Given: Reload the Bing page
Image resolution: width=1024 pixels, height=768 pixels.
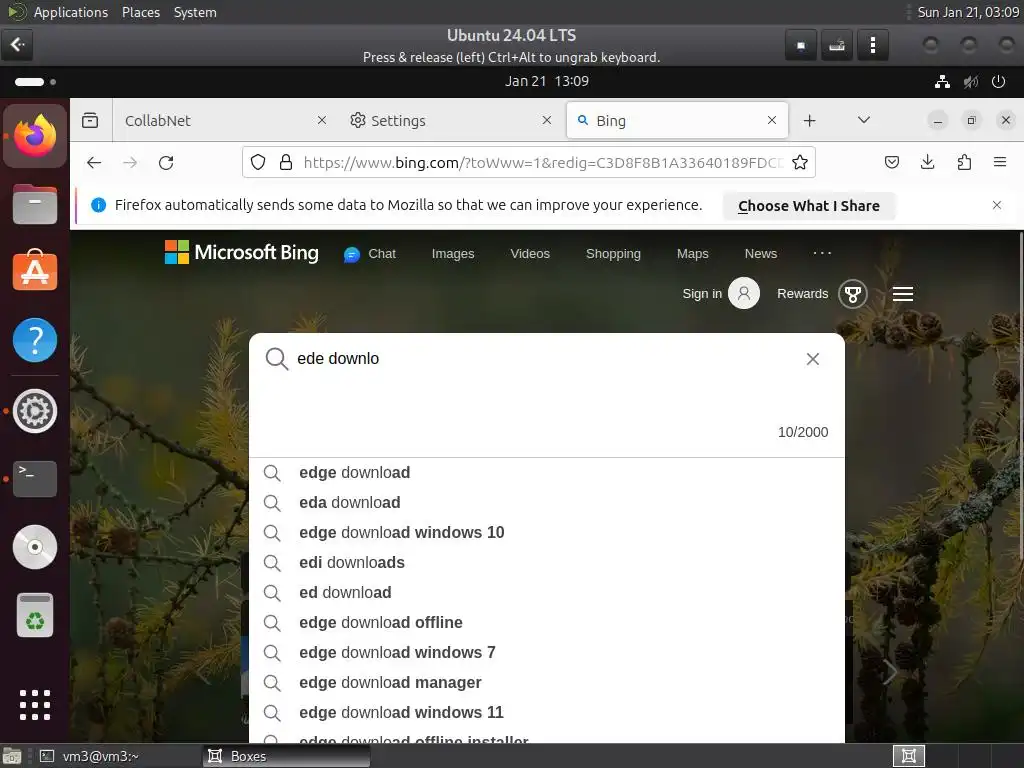Looking at the screenshot, I should tap(166, 163).
